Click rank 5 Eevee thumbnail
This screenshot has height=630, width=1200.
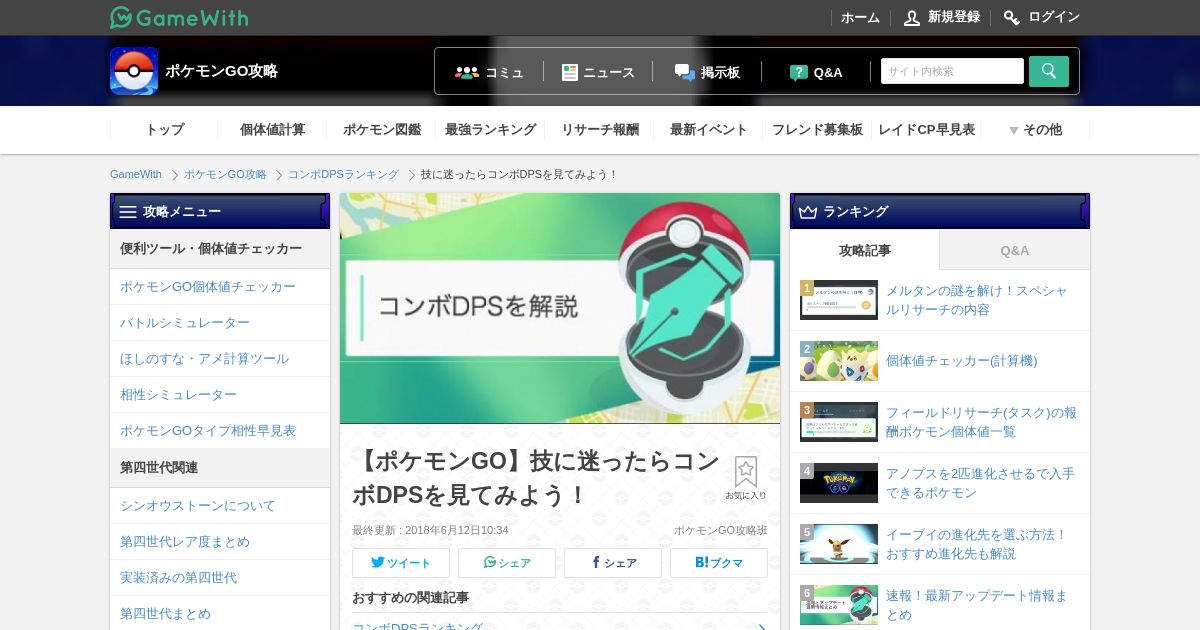click(x=839, y=544)
